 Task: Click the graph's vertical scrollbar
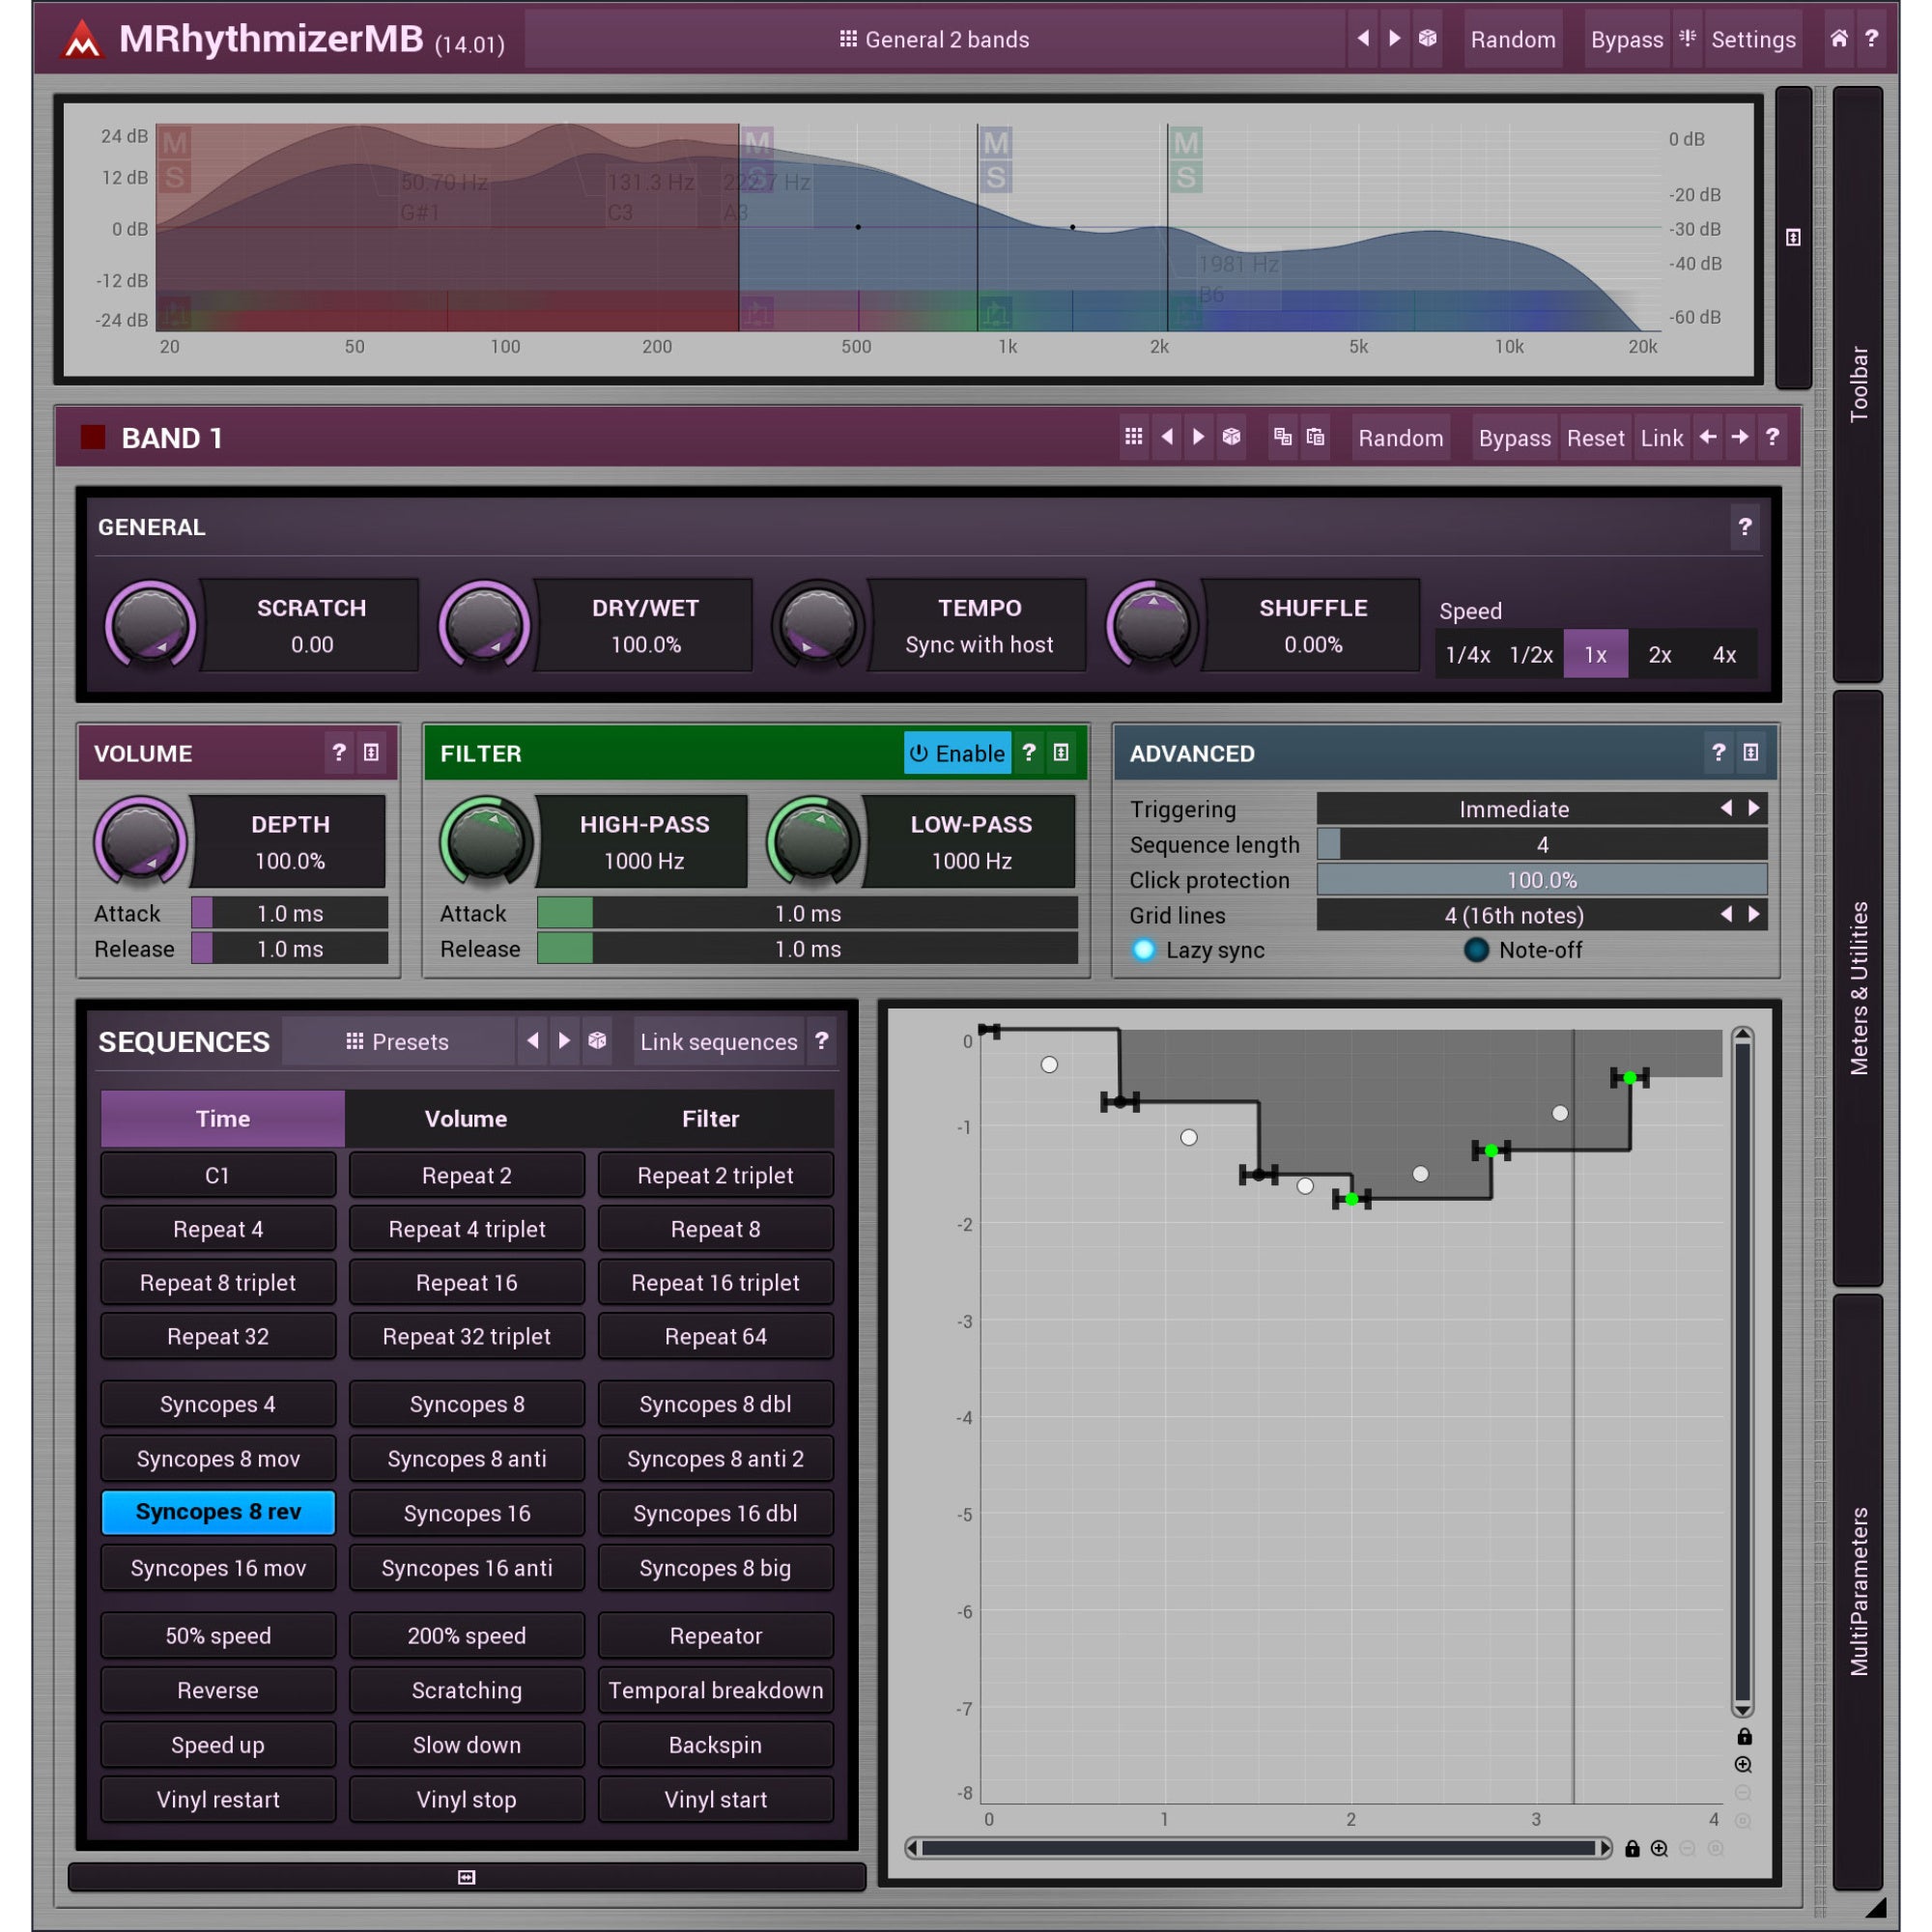coord(1742,1373)
